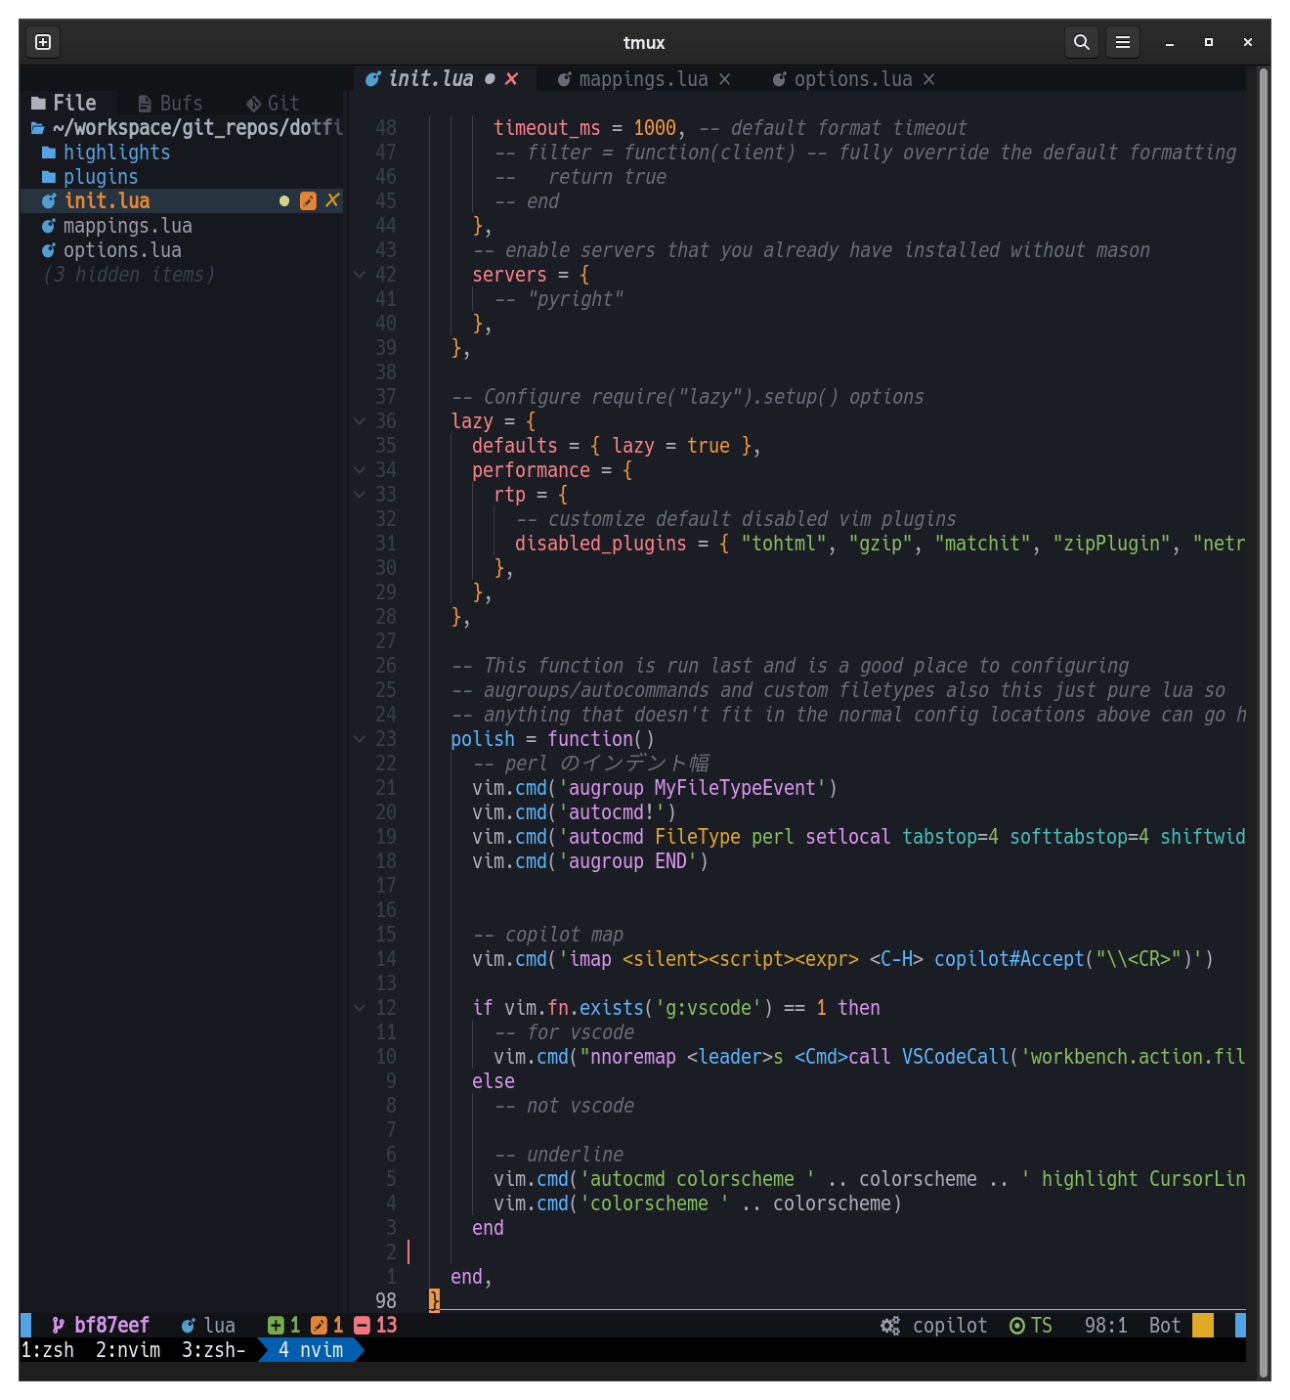Click the git removed count '13' in statusline
The height and width of the screenshot is (1400, 1290).
click(x=375, y=1326)
